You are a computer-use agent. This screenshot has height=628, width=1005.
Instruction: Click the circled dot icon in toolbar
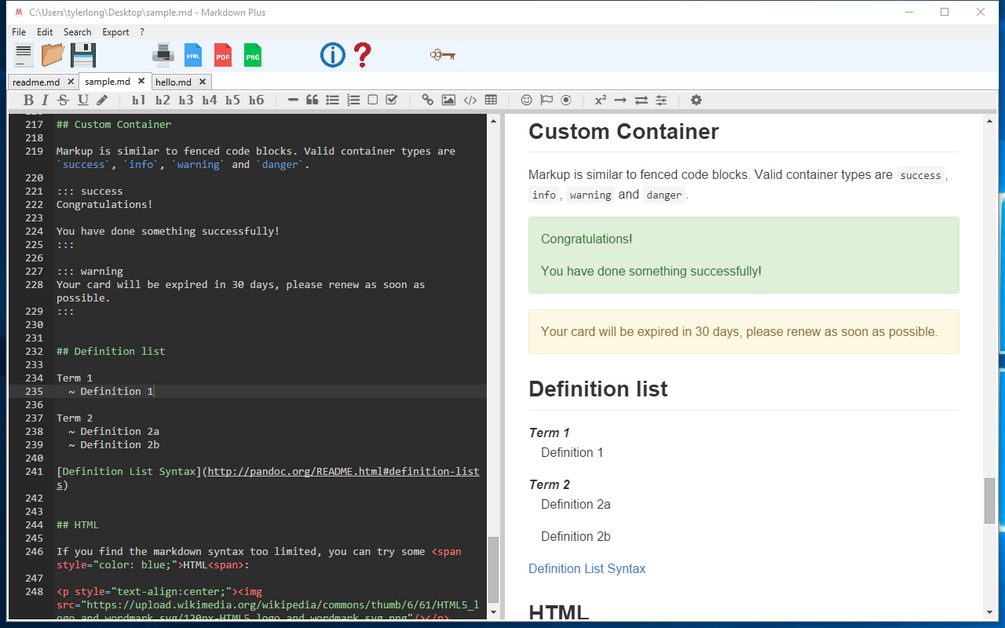pyautogui.click(x=566, y=100)
